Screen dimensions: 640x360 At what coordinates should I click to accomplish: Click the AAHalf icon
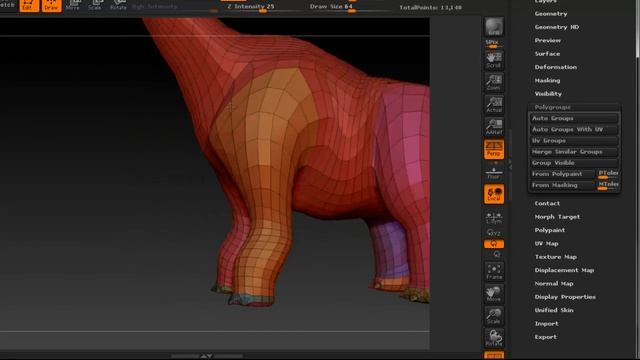(494, 127)
